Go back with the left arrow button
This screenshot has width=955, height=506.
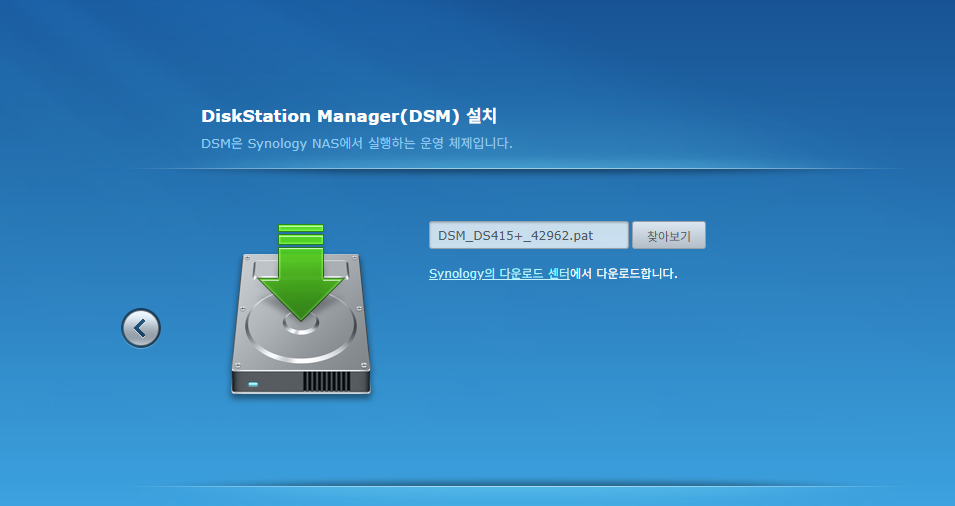[x=141, y=328]
